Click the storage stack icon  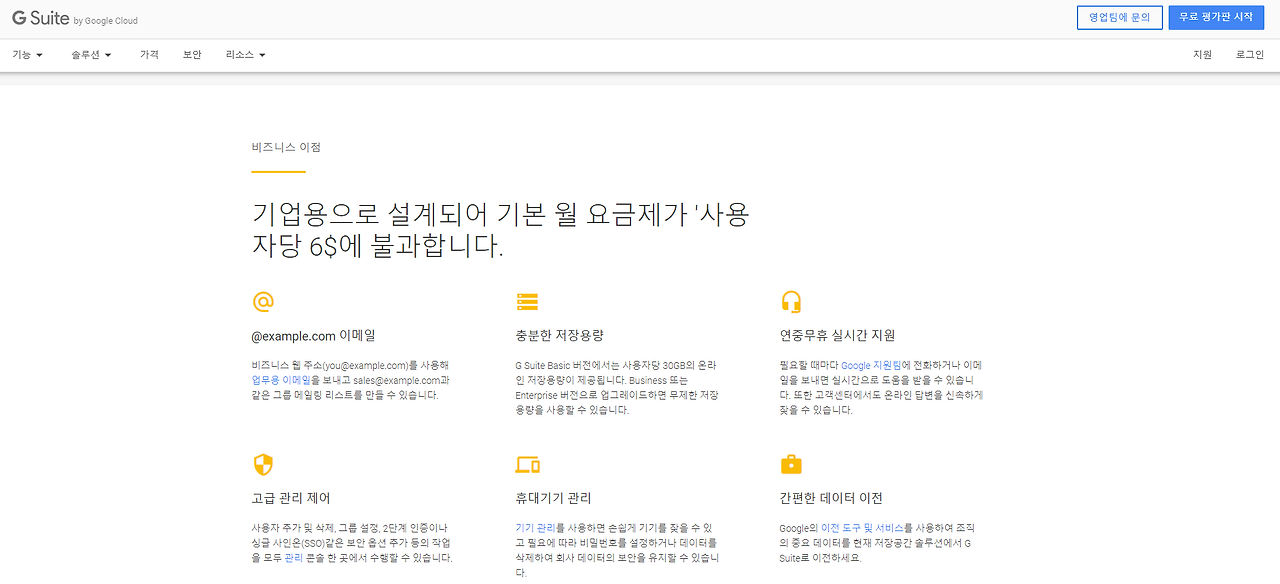pyautogui.click(x=527, y=301)
